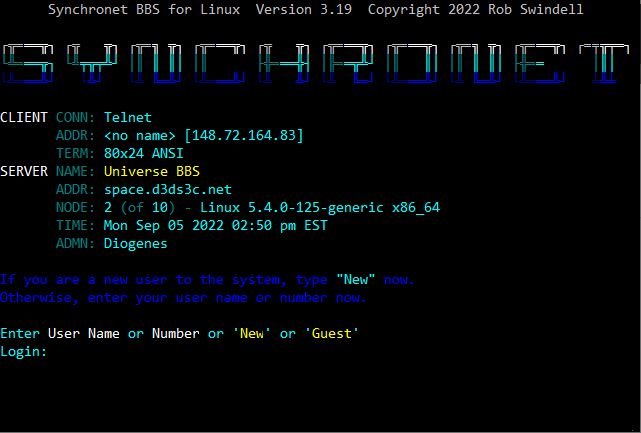Click the 'Number' word in login prompt
Viewport: 641px width, 433px height.
click(x=175, y=334)
